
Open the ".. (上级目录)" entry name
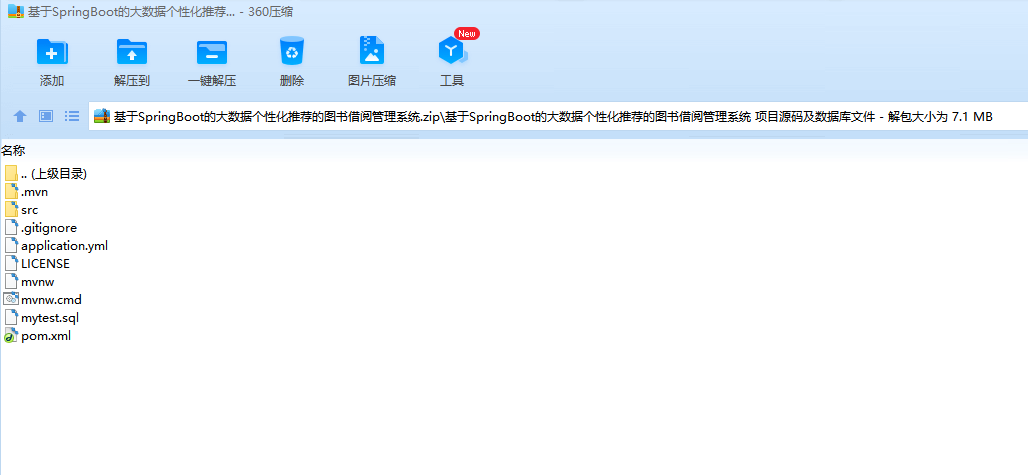(54, 174)
